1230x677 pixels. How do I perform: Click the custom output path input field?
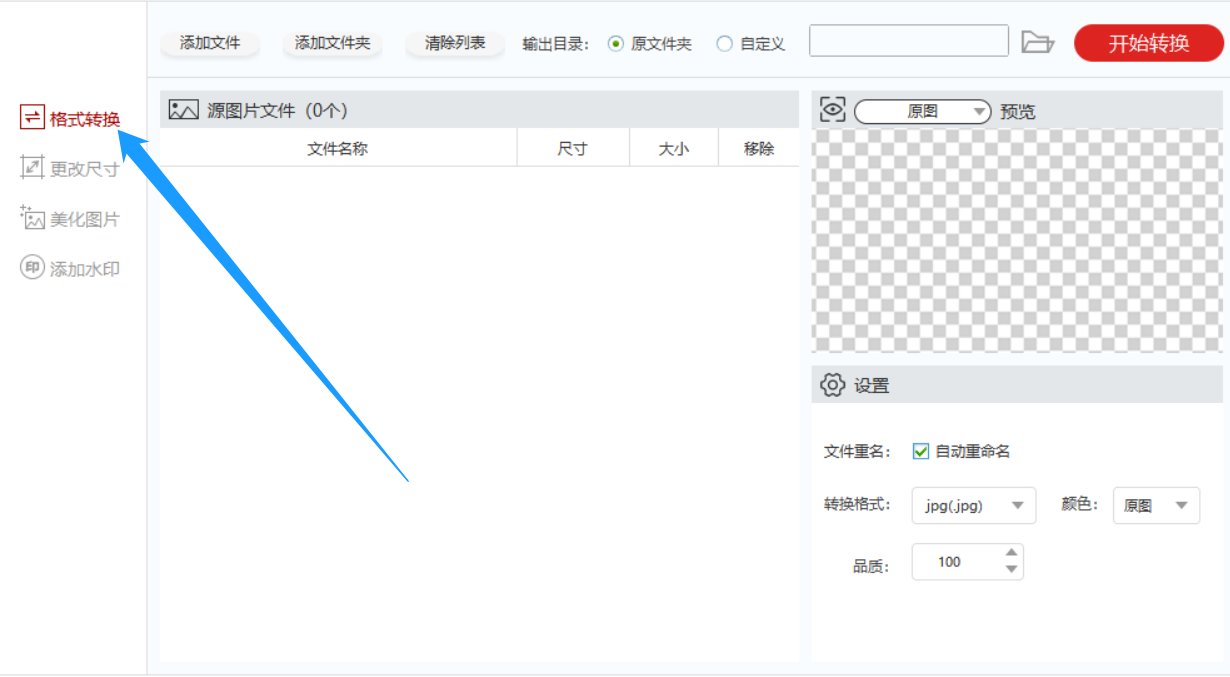(x=908, y=40)
